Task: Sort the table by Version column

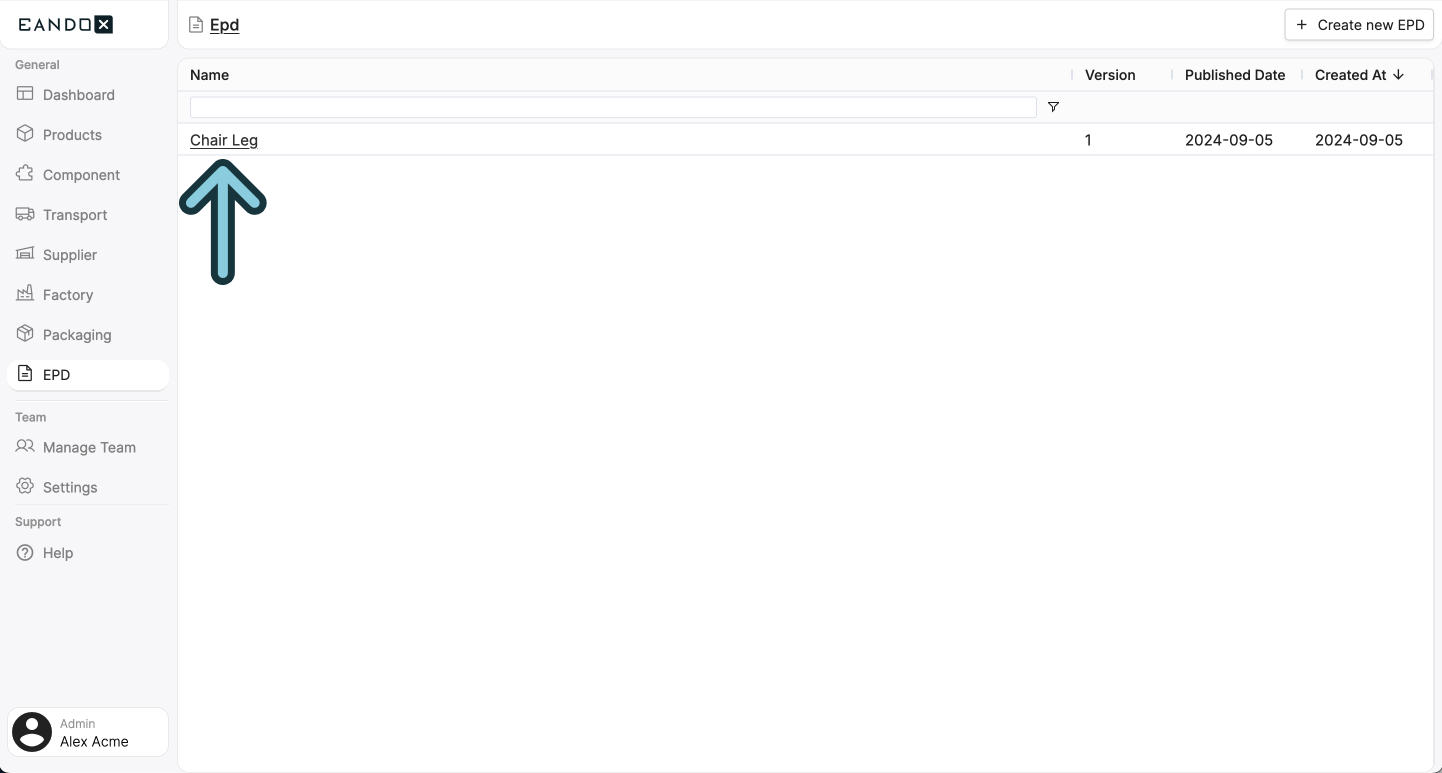Action: click(1110, 74)
